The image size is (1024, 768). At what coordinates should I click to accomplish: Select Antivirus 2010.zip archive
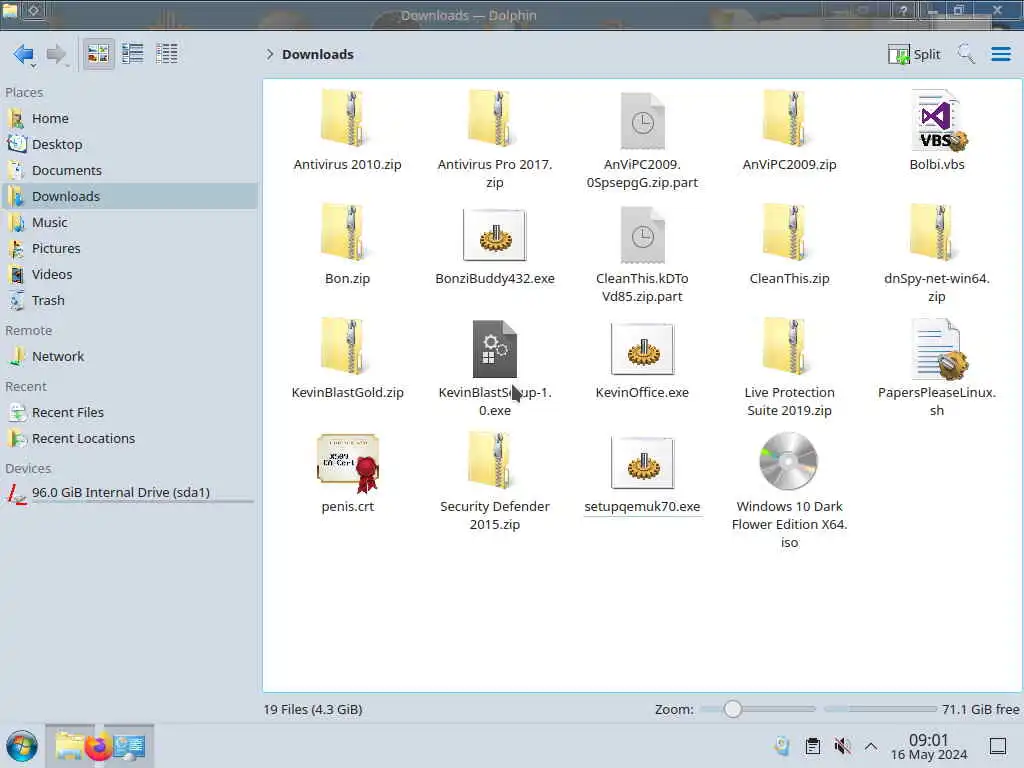click(347, 130)
